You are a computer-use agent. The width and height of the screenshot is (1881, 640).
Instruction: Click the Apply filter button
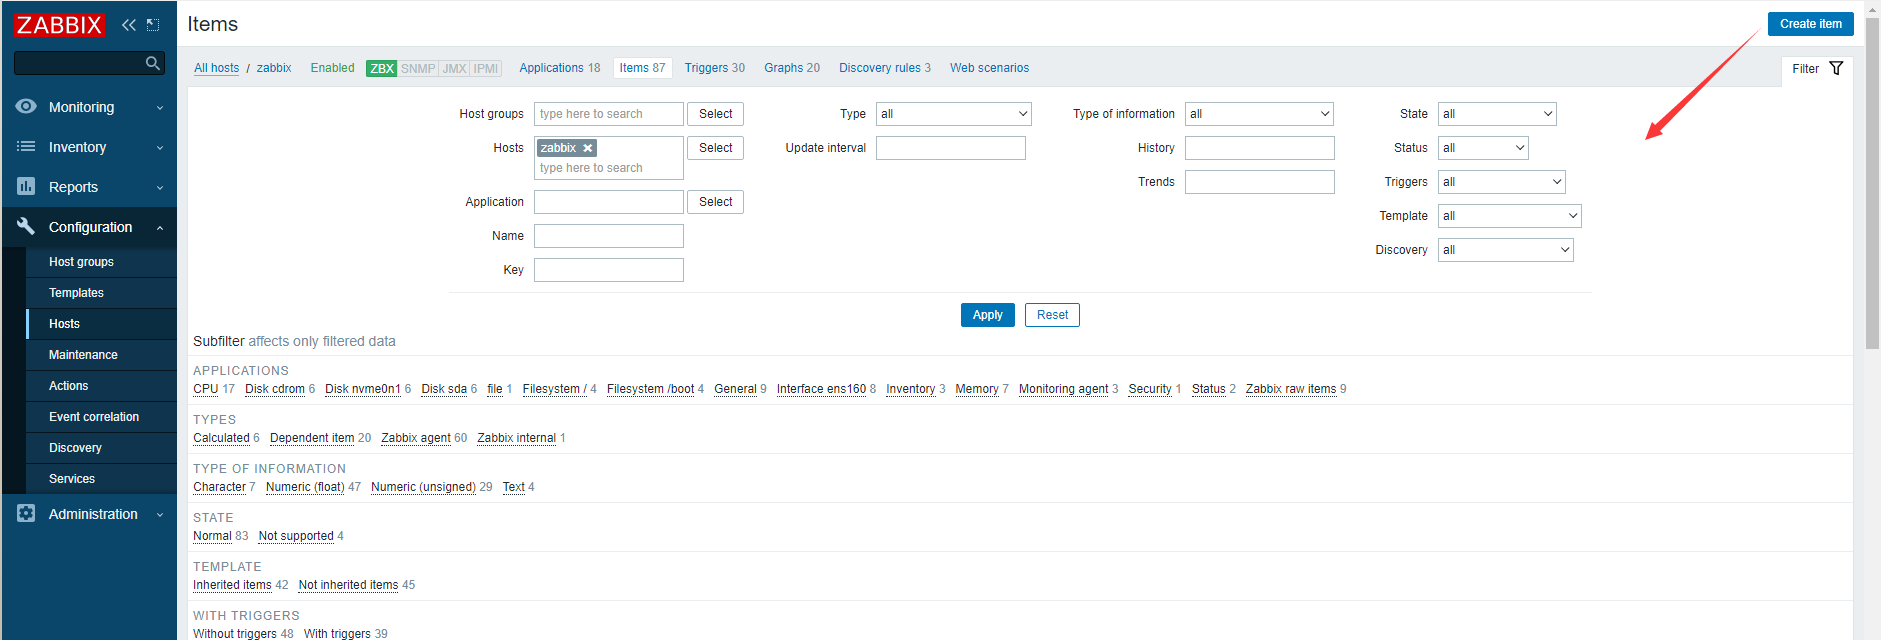tap(987, 315)
